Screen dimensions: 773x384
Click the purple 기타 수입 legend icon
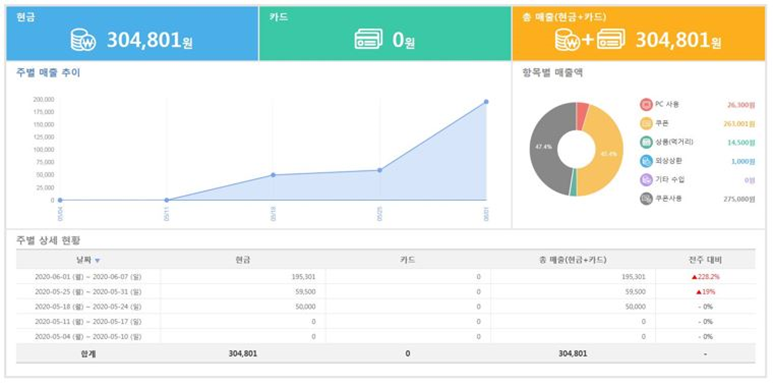(646, 180)
